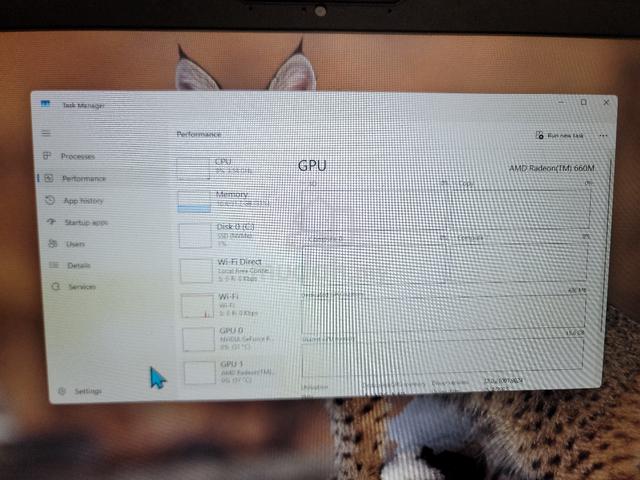Minimize the Task Manager window
Screen dimensions: 640x480
pos(562,102)
